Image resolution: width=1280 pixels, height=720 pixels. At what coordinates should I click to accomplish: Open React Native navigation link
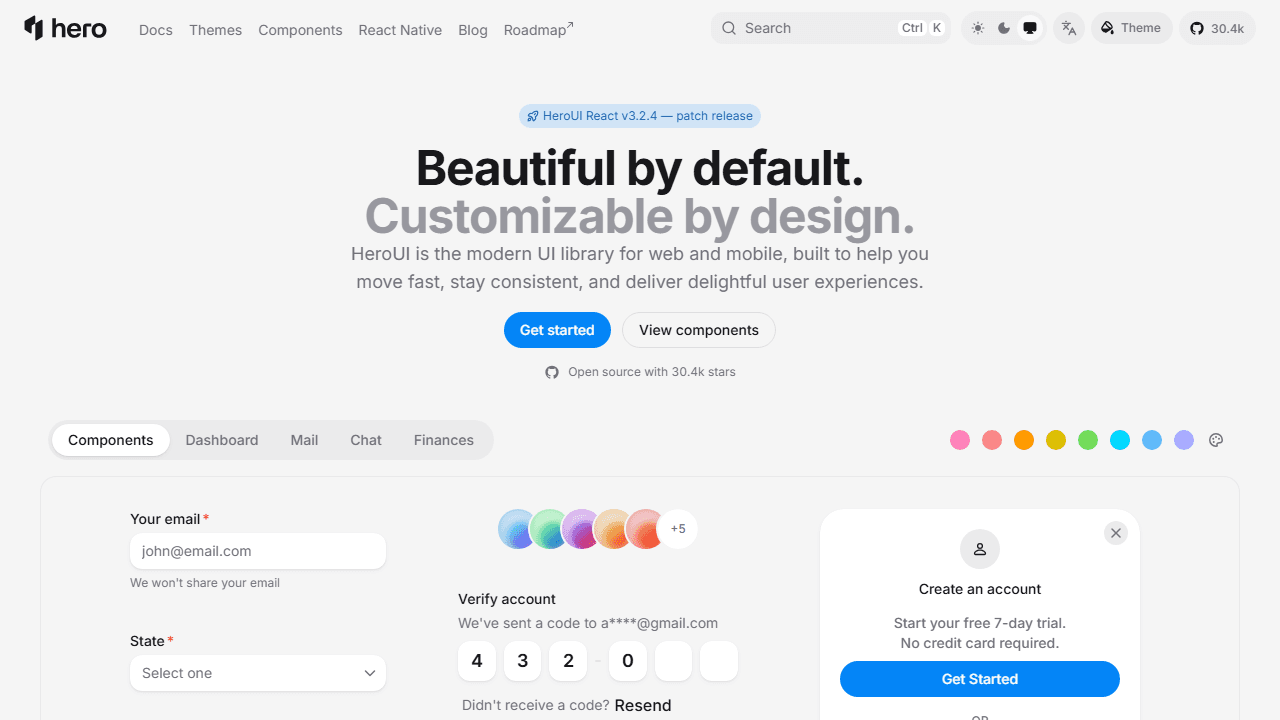click(x=400, y=30)
